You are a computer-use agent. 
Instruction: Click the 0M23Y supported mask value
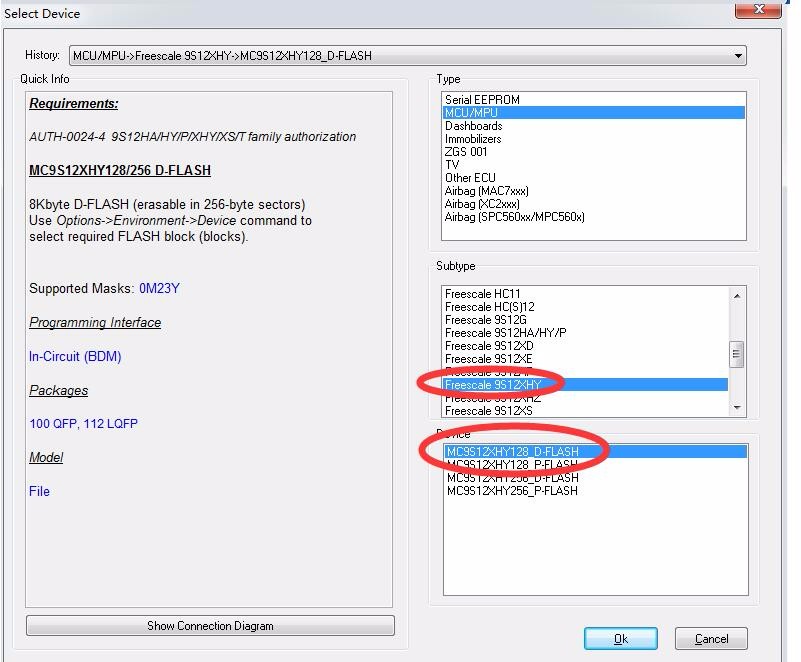[159, 289]
